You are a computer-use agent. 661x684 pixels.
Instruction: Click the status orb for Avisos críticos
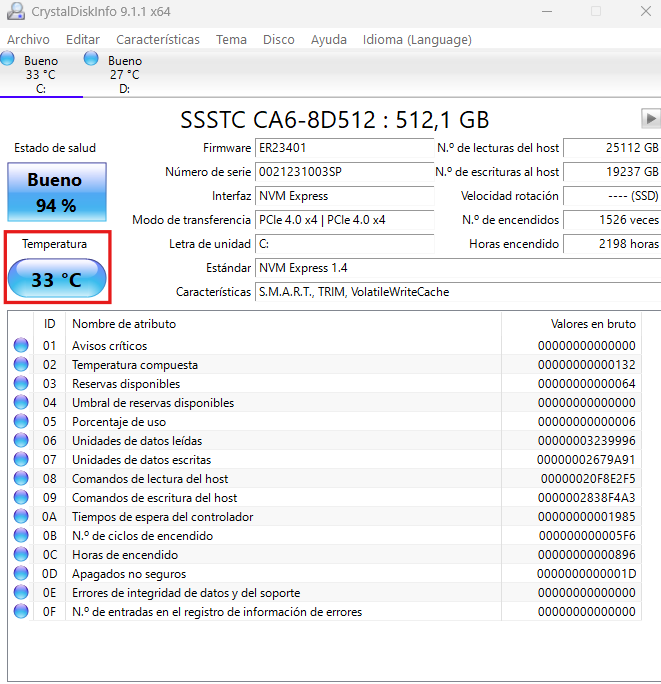(21, 345)
